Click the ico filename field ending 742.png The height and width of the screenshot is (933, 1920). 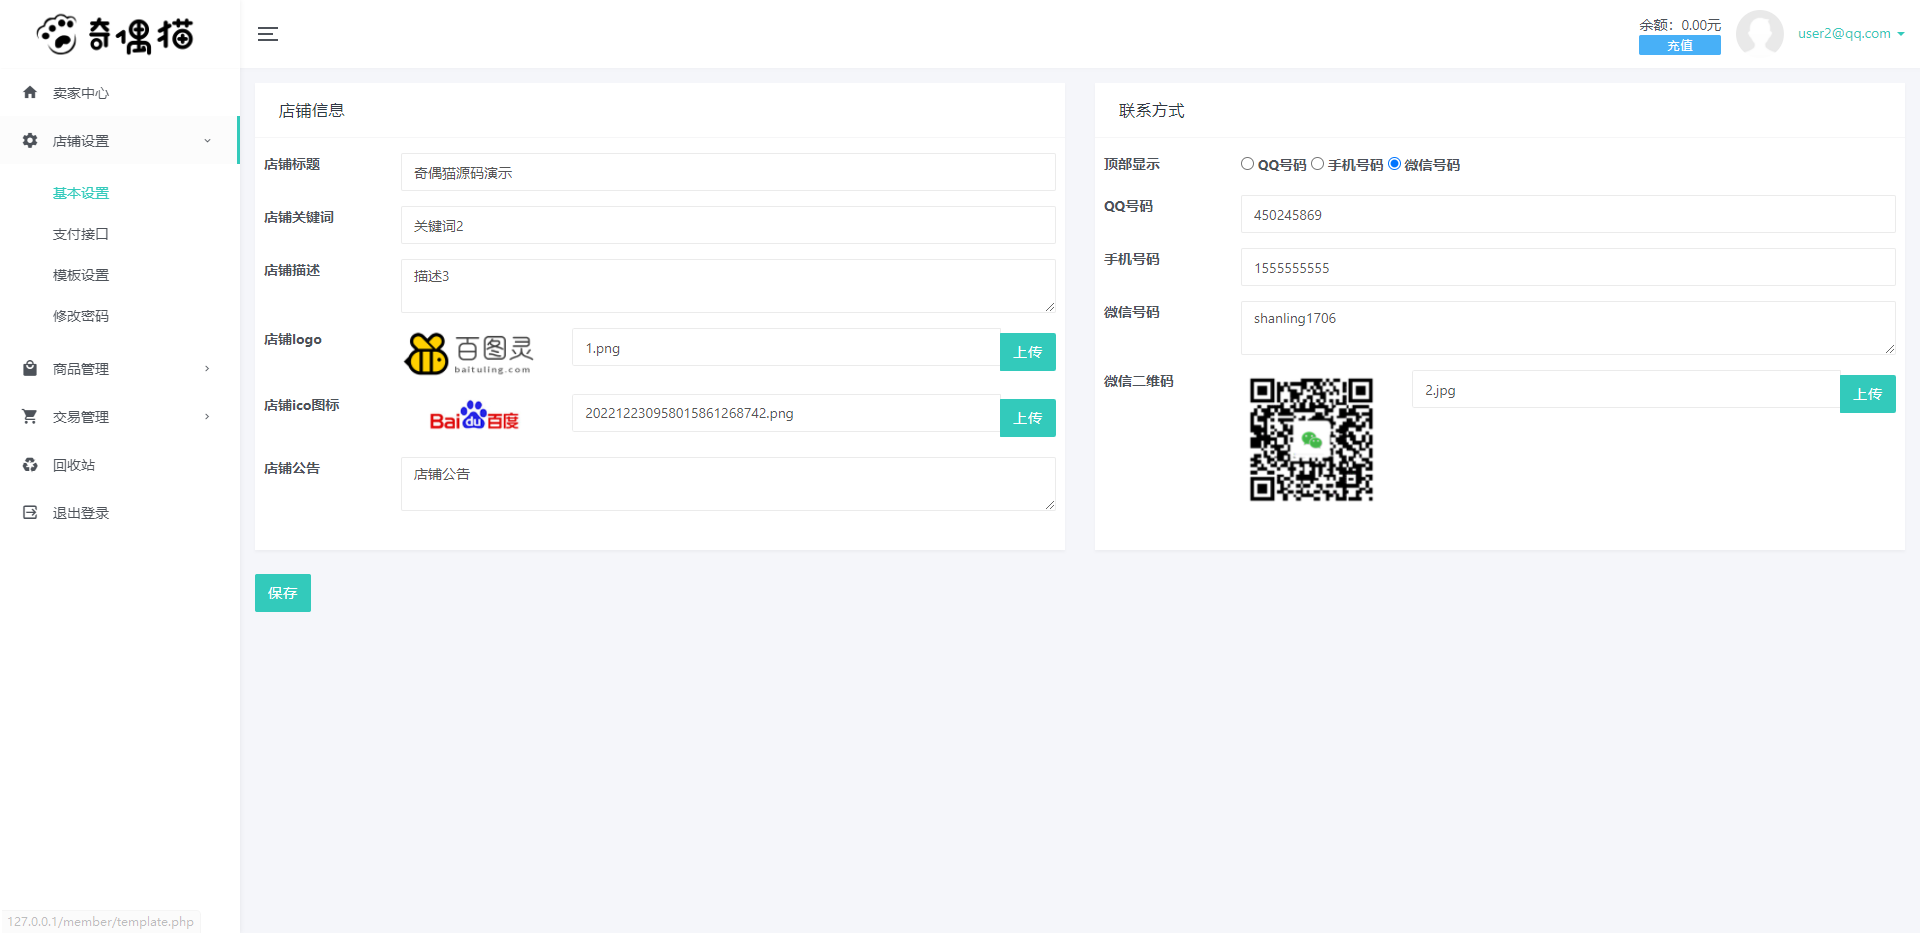(x=786, y=413)
